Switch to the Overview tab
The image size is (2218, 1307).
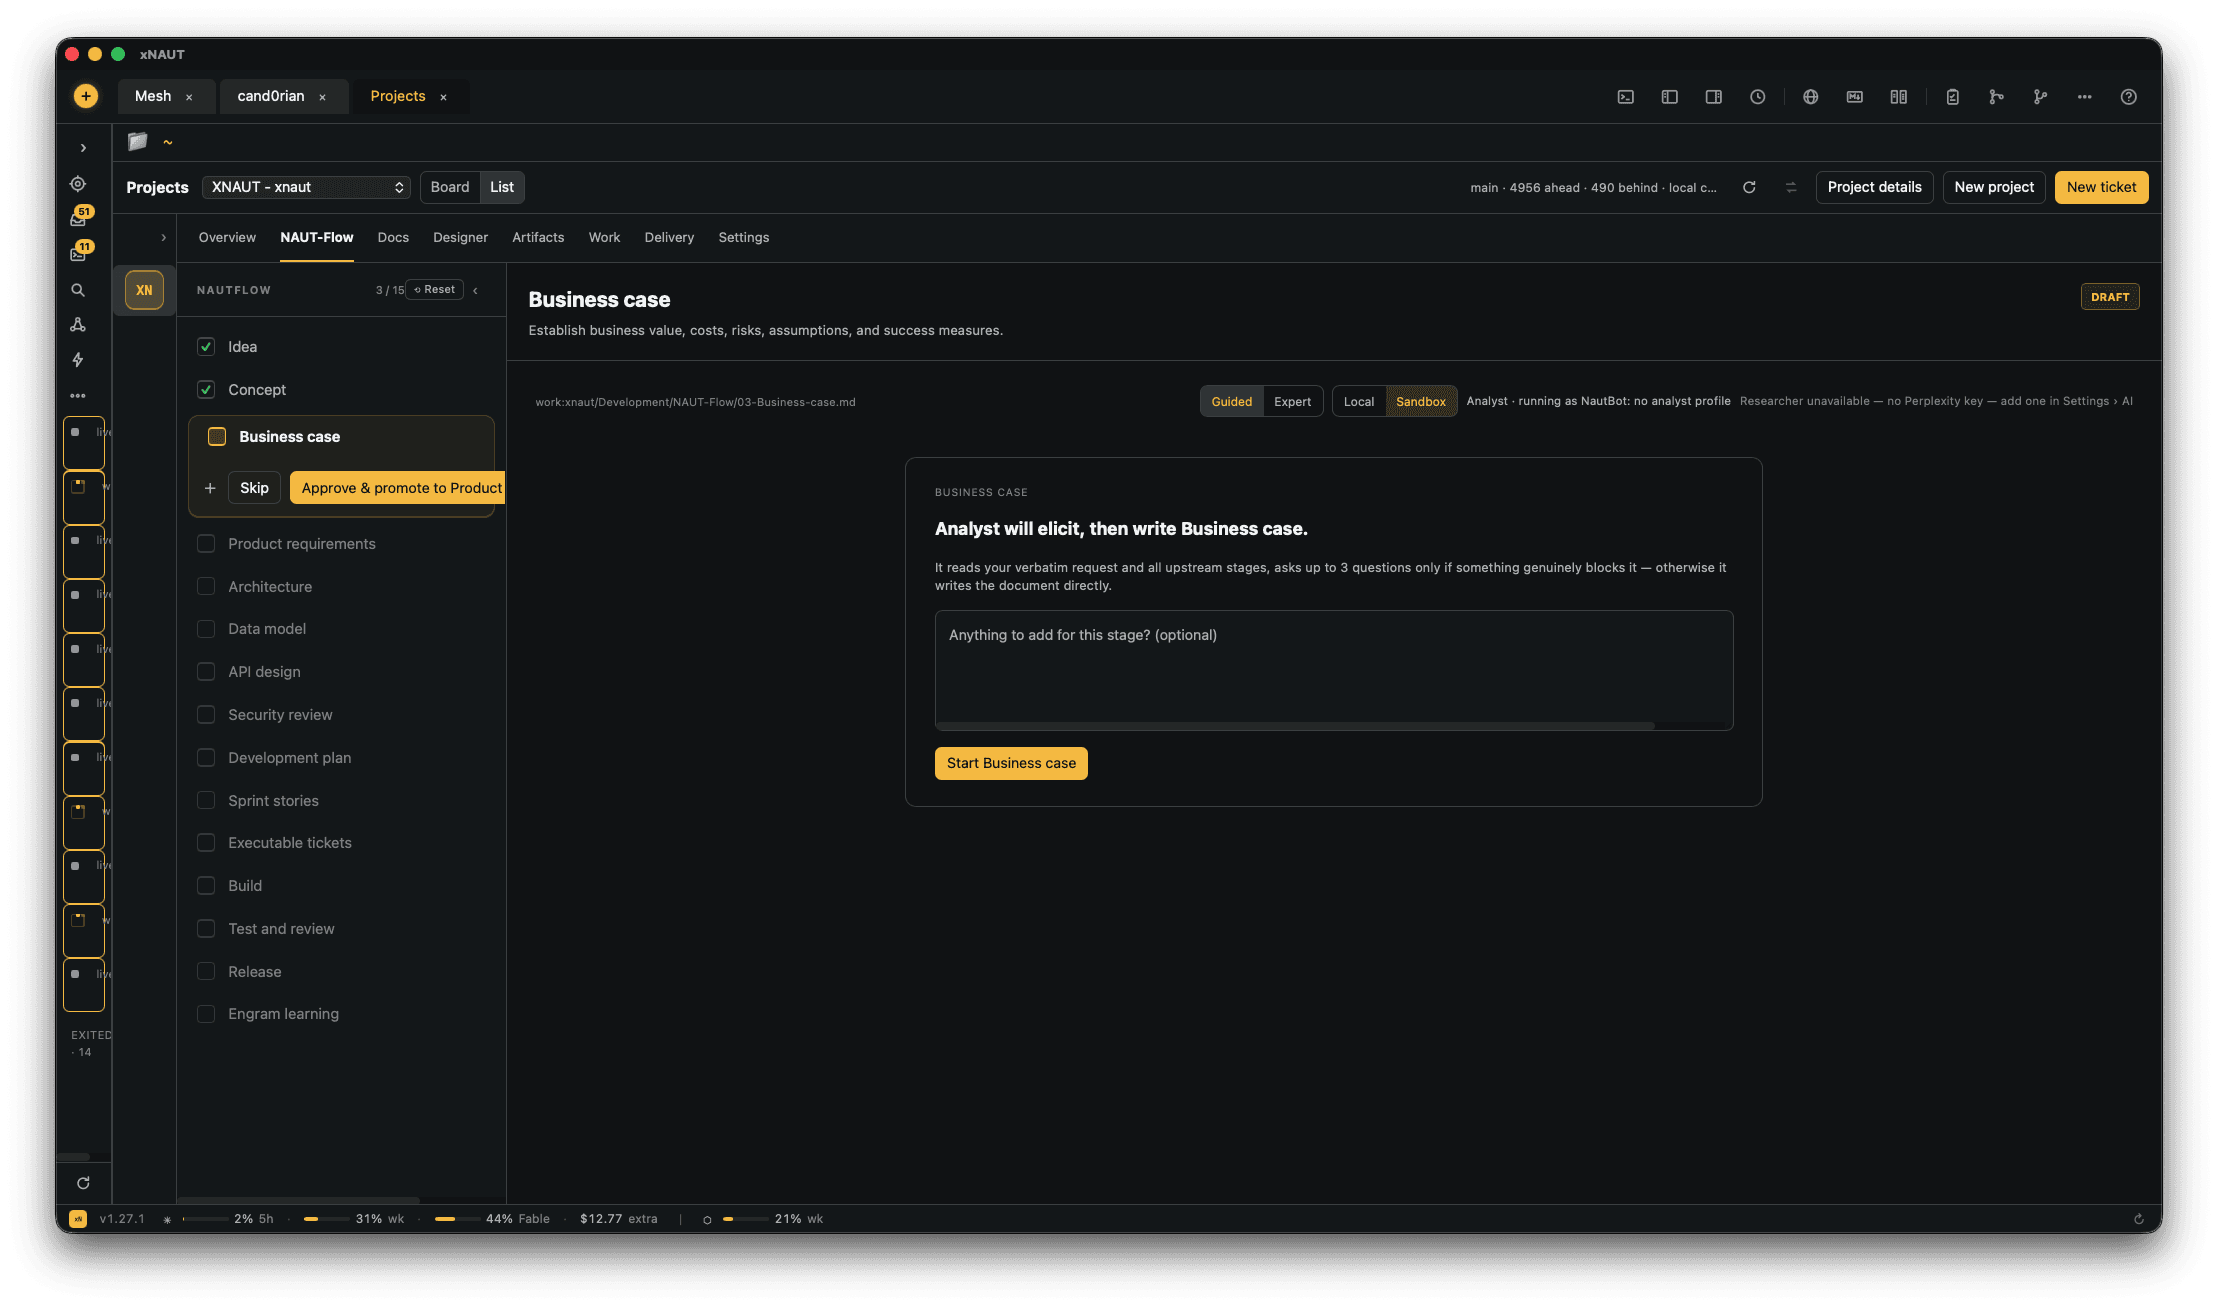click(x=227, y=238)
